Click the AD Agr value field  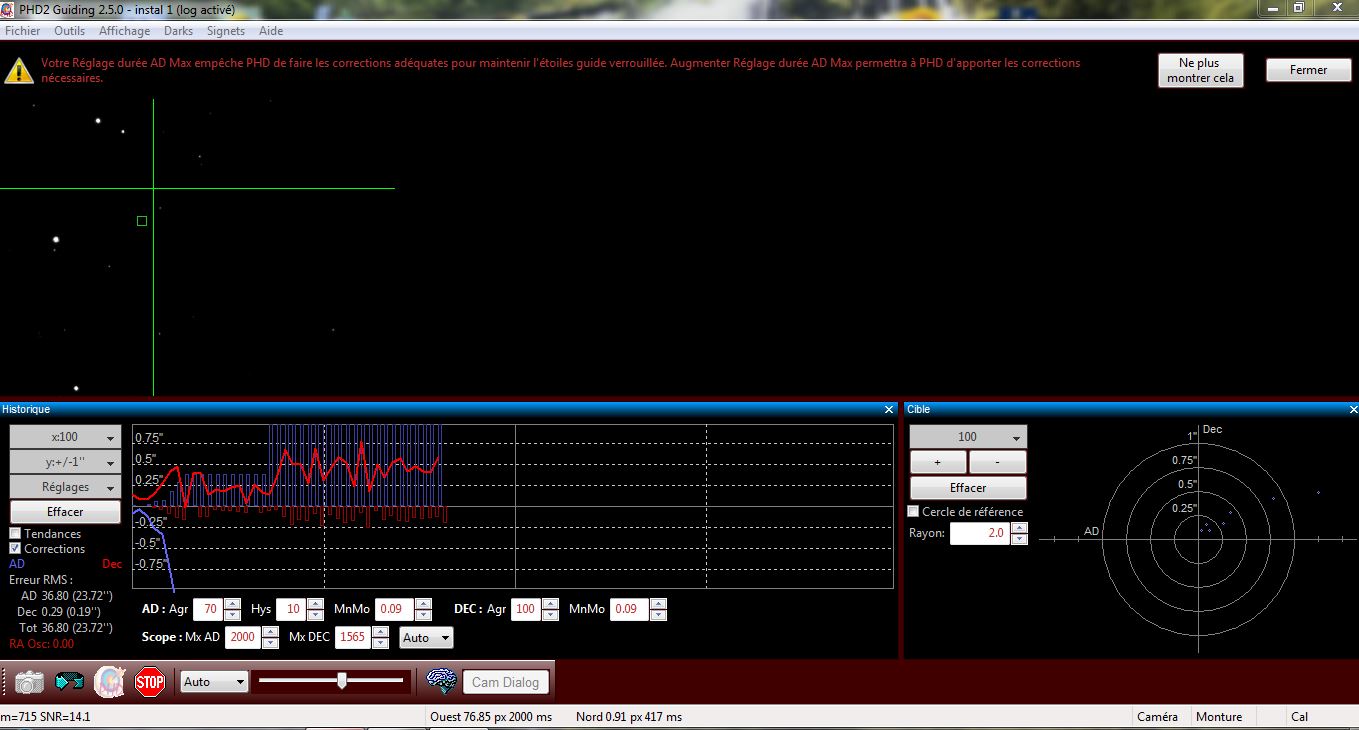point(208,609)
